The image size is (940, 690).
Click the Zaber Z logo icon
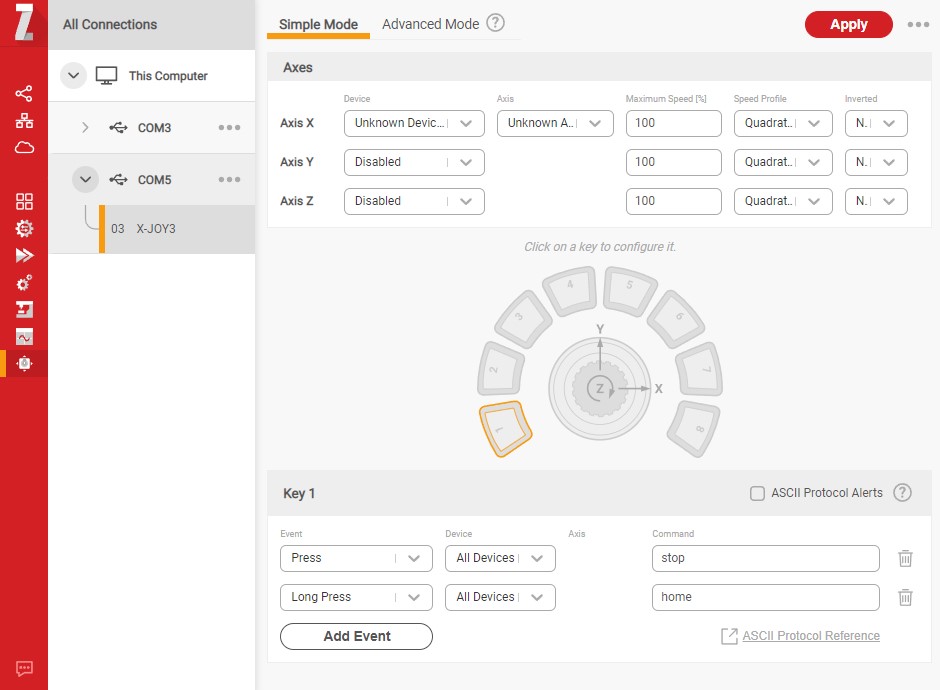click(24, 22)
